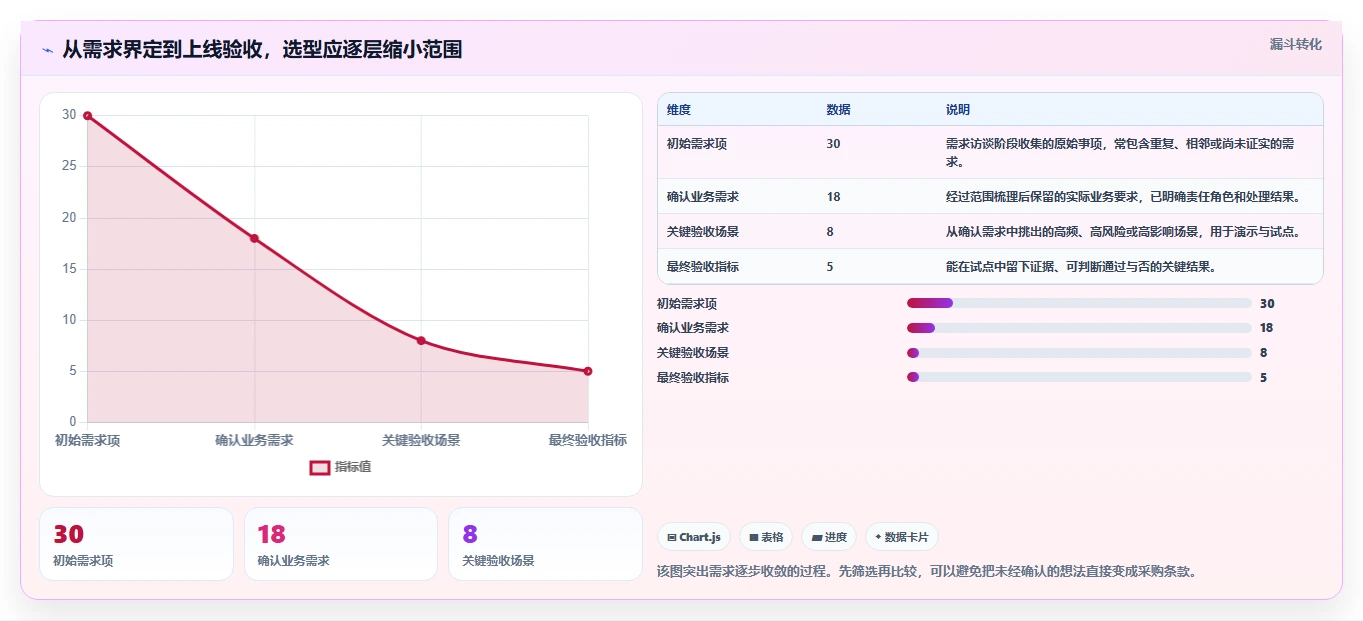Image resolution: width=1363 pixels, height=621 pixels.
Task: Click the chart data point at value 30
Action: pyautogui.click(x=87, y=116)
